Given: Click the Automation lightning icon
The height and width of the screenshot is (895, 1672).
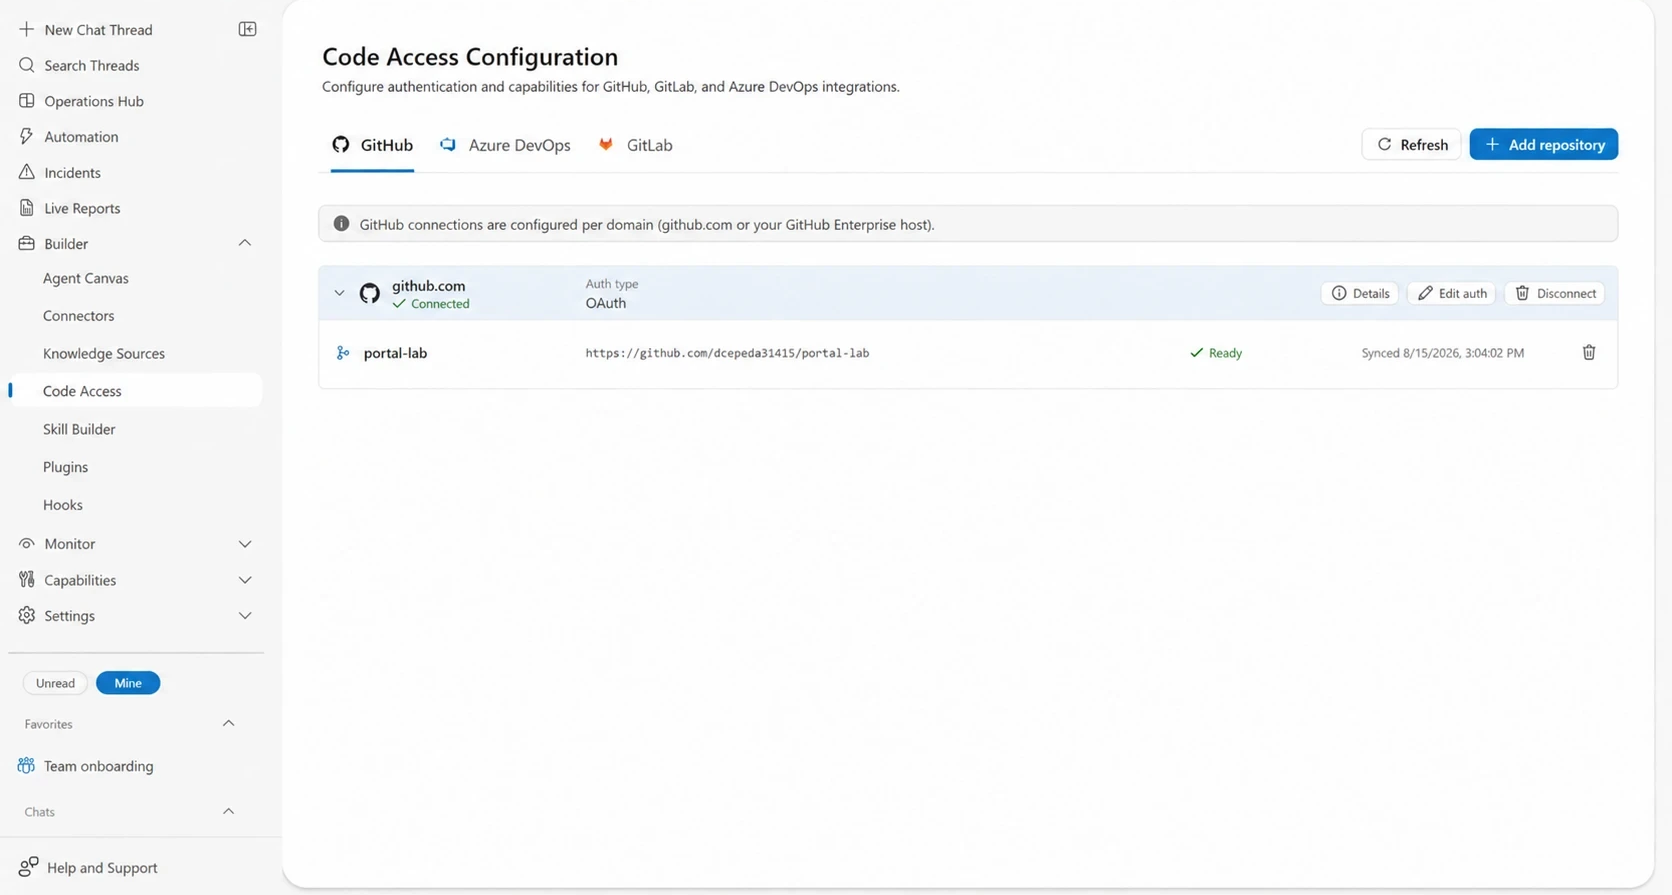Looking at the screenshot, I should click(26, 136).
